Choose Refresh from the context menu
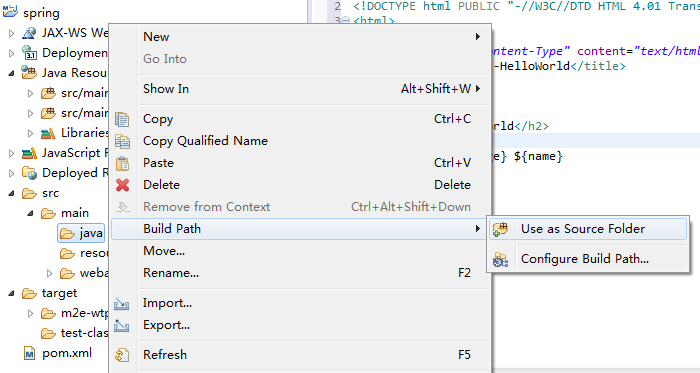This screenshot has width=700, height=373. (300, 355)
